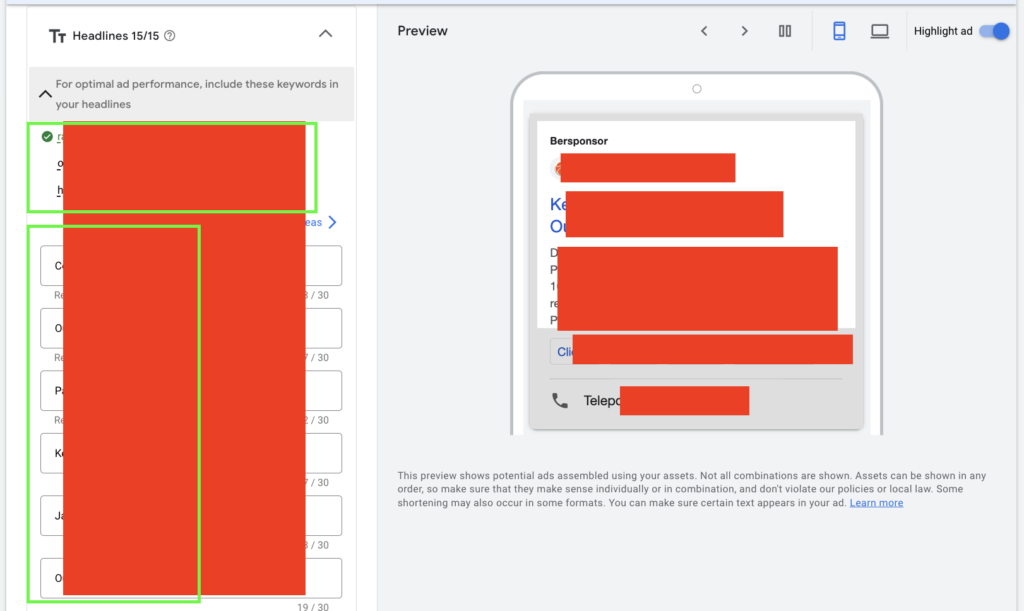Collapse the keyword performance suggestion banner
The width and height of the screenshot is (1024, 611).
click(x=45, y=93)
